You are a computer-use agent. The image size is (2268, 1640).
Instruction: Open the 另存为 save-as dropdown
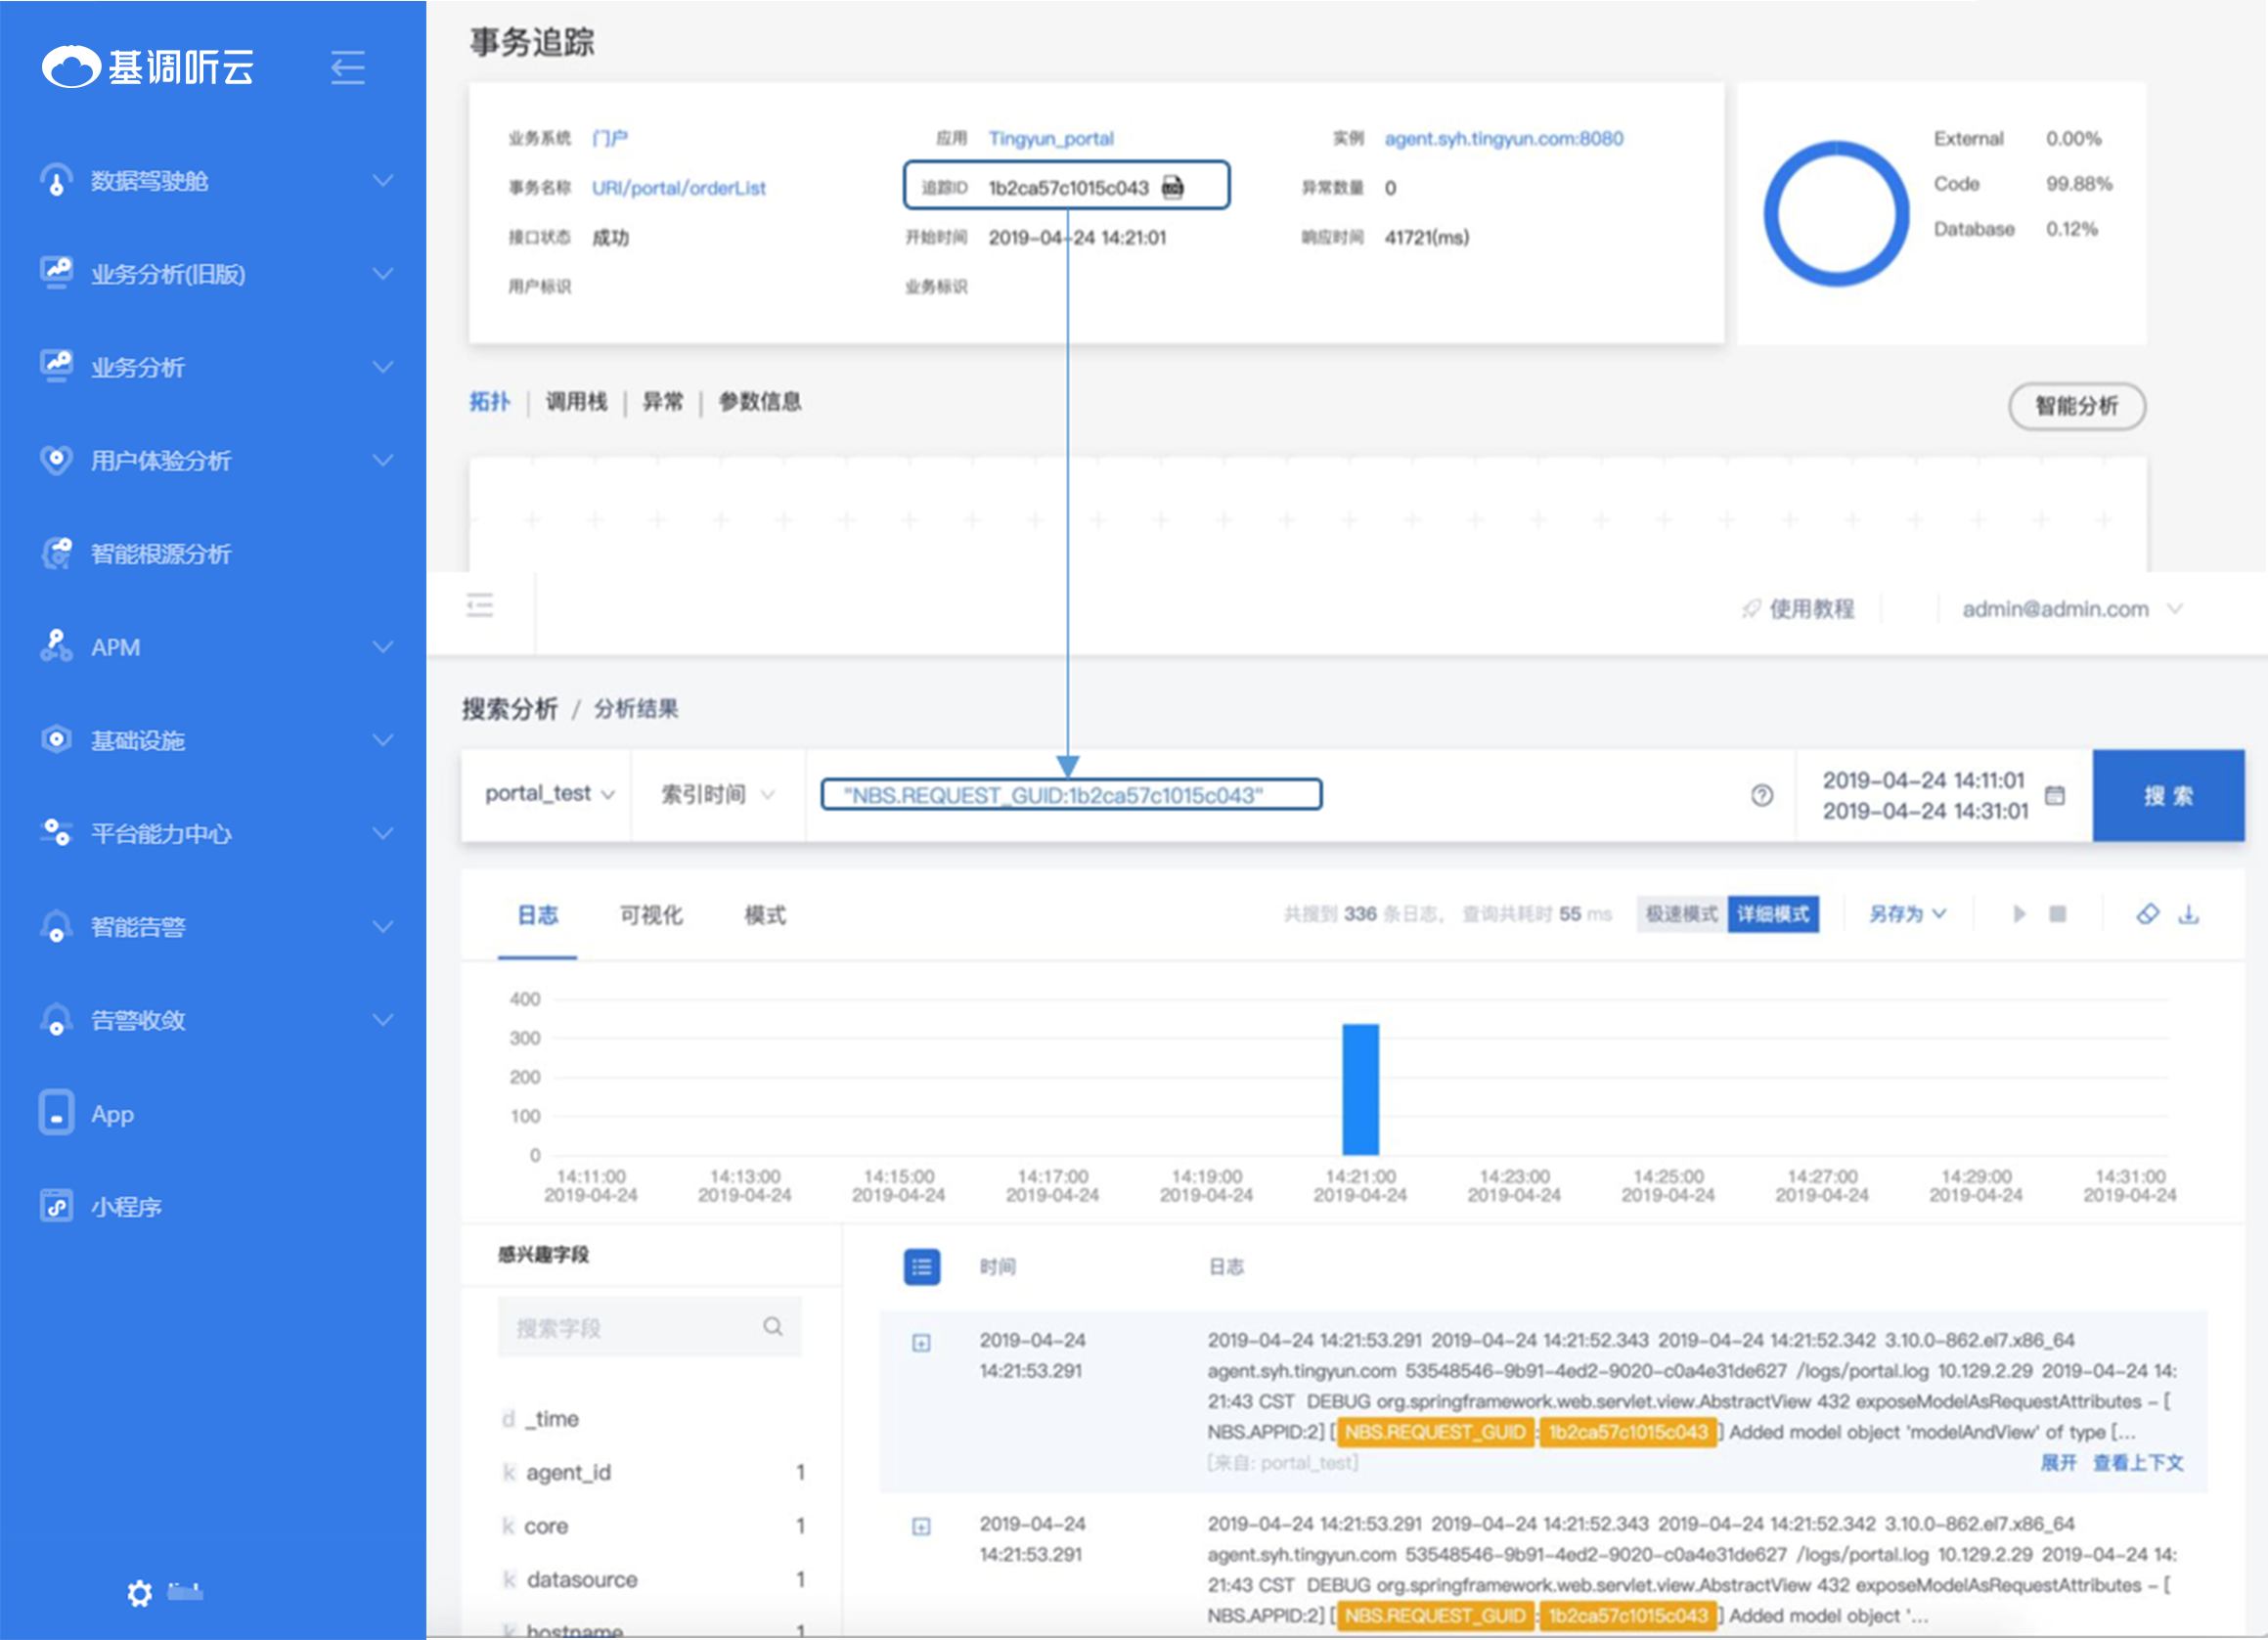click(1906, 914)
